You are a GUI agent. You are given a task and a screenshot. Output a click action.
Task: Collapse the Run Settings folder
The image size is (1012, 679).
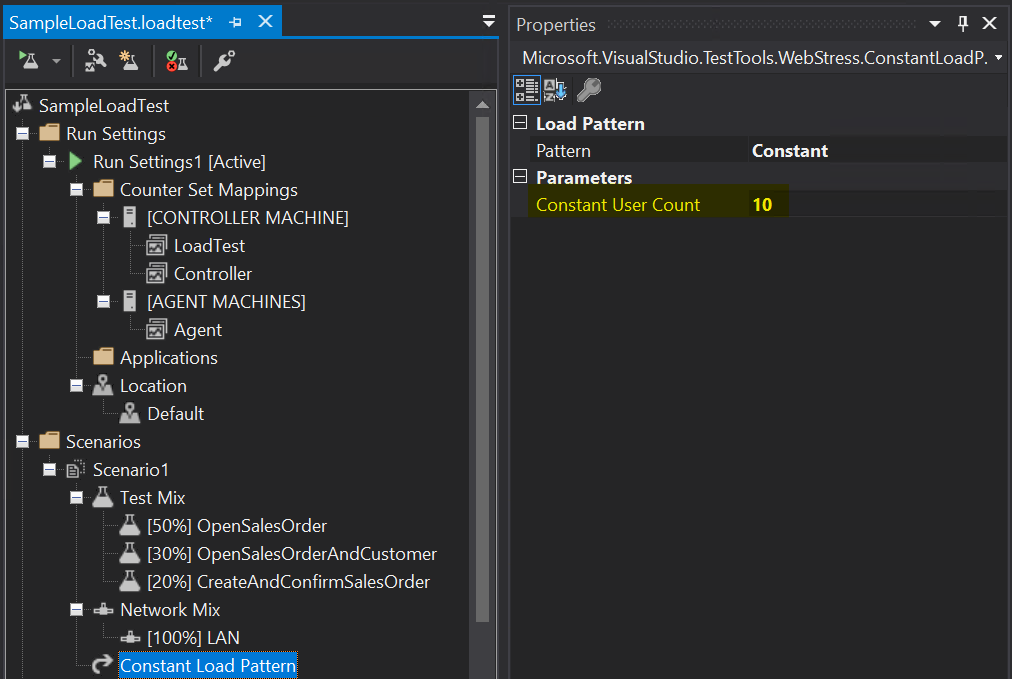[x=23, y=134]
